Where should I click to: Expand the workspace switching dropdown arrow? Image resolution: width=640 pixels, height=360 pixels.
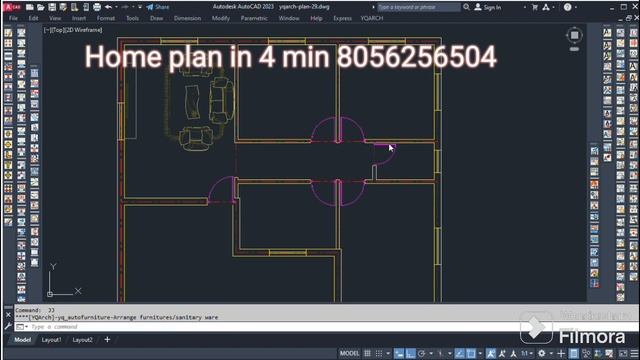(551, 353)
